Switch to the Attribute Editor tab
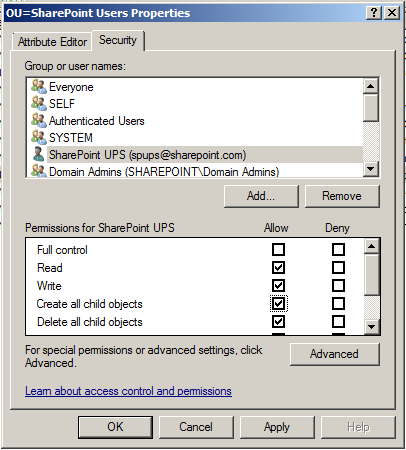Screen dimensions: 406x450 point(52,42)
